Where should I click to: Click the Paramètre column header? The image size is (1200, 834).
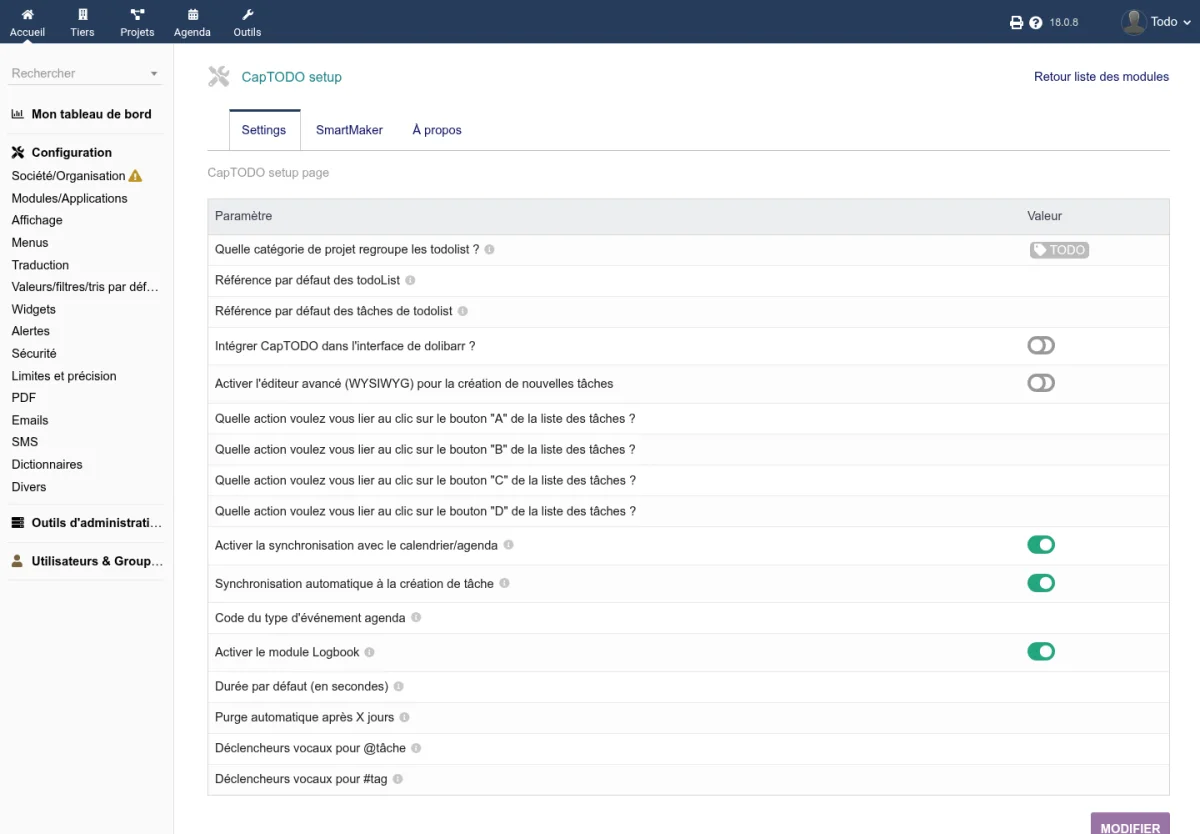tap(243, 216)
